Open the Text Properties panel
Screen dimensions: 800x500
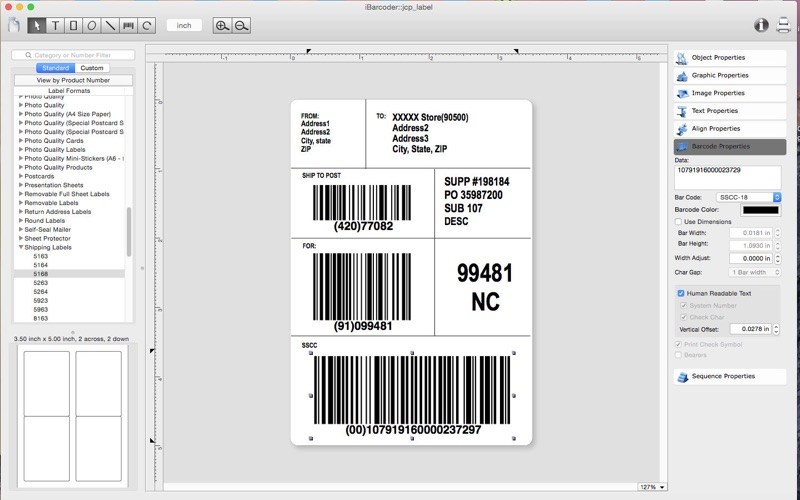pos(730,111)
